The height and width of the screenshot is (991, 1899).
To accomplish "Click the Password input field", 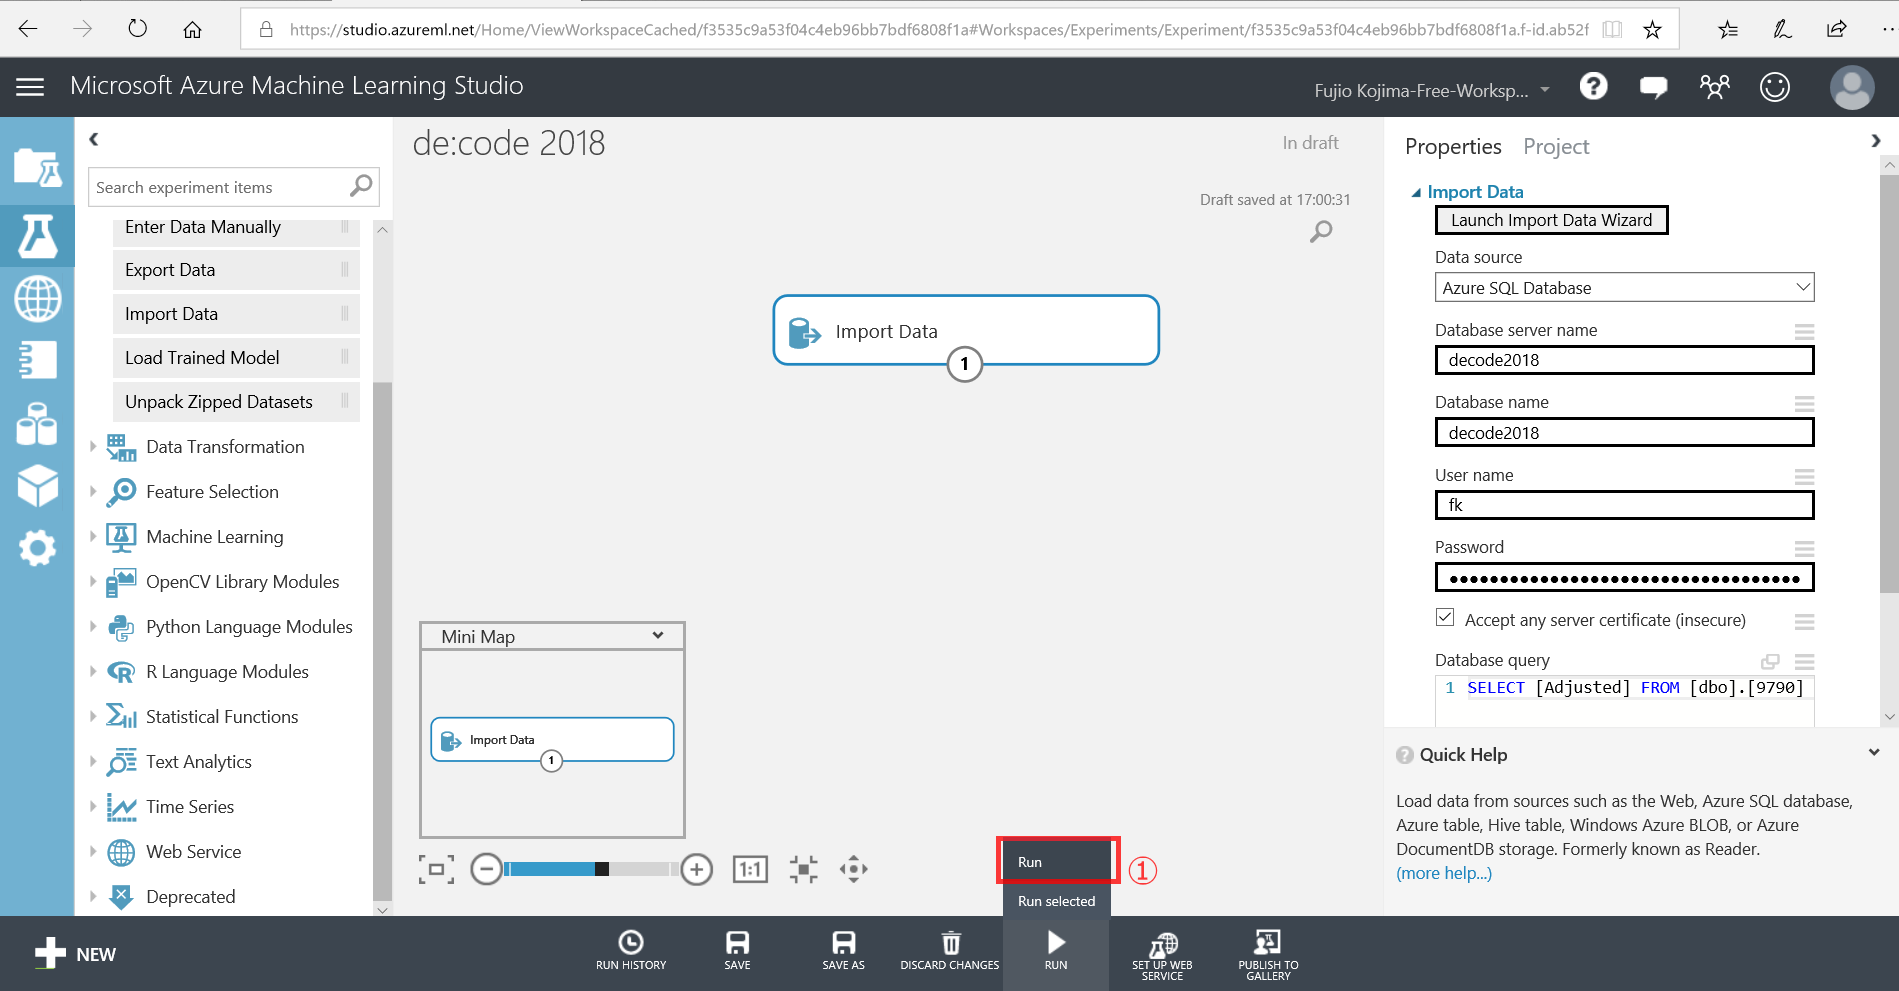I will coord(1624,578).
